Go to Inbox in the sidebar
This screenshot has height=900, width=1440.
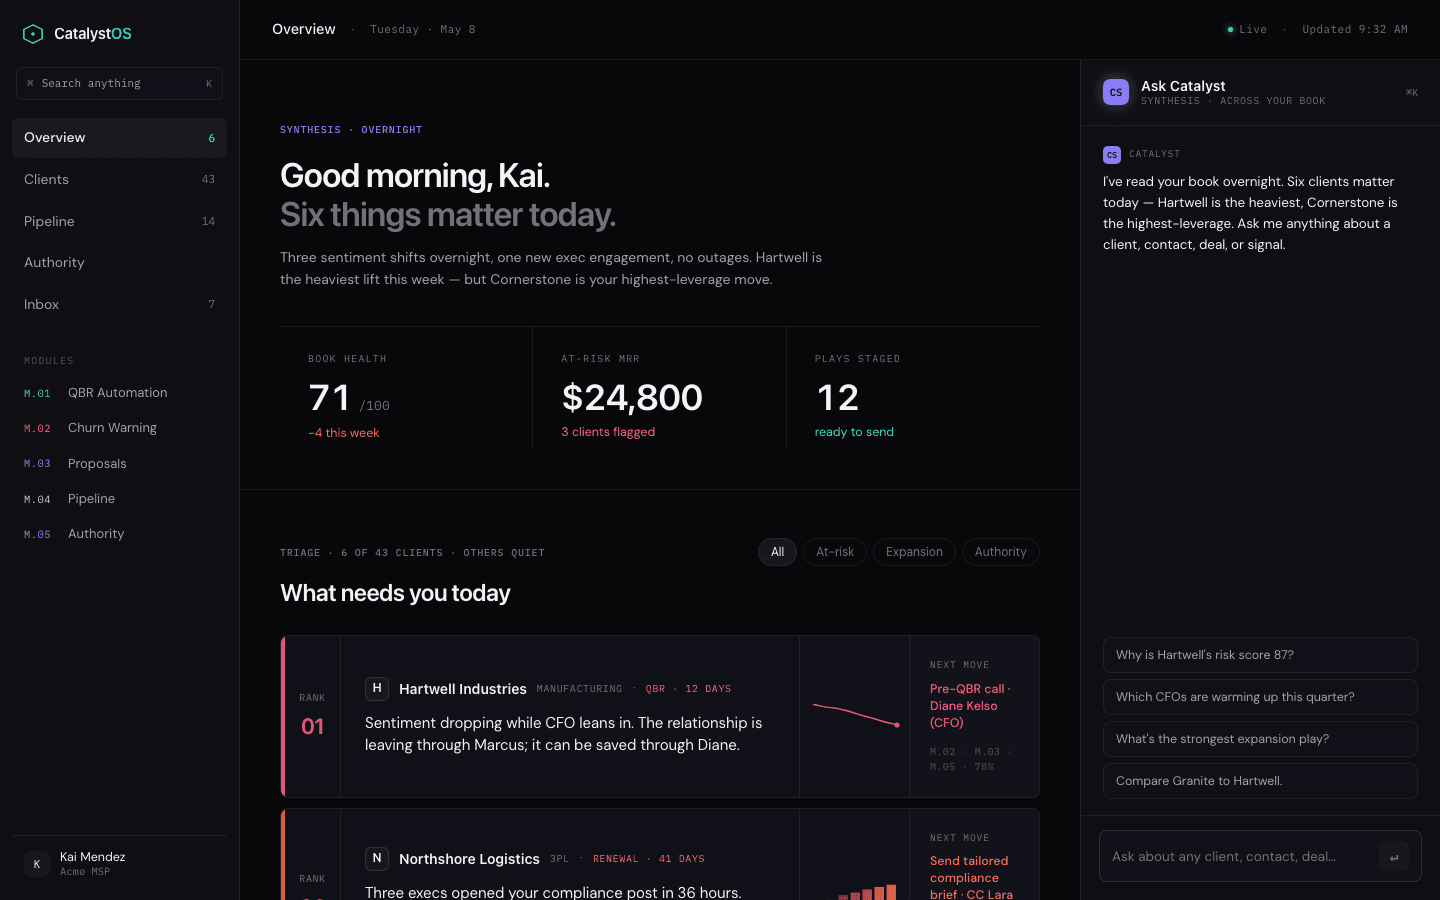119,305
